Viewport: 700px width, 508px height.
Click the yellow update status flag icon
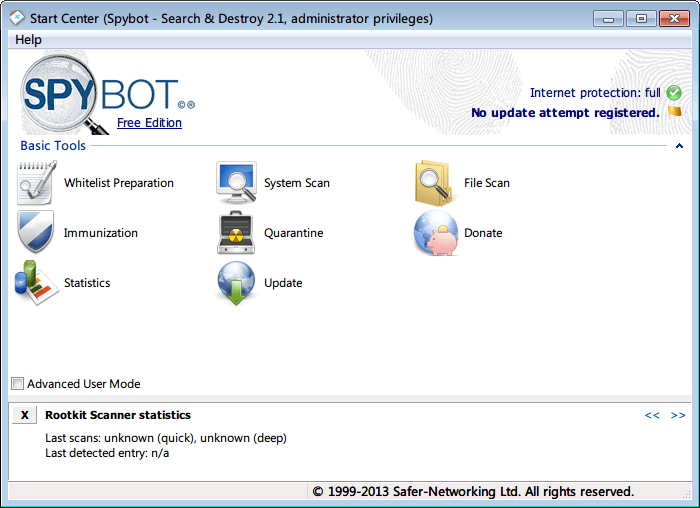pos(675,111)
